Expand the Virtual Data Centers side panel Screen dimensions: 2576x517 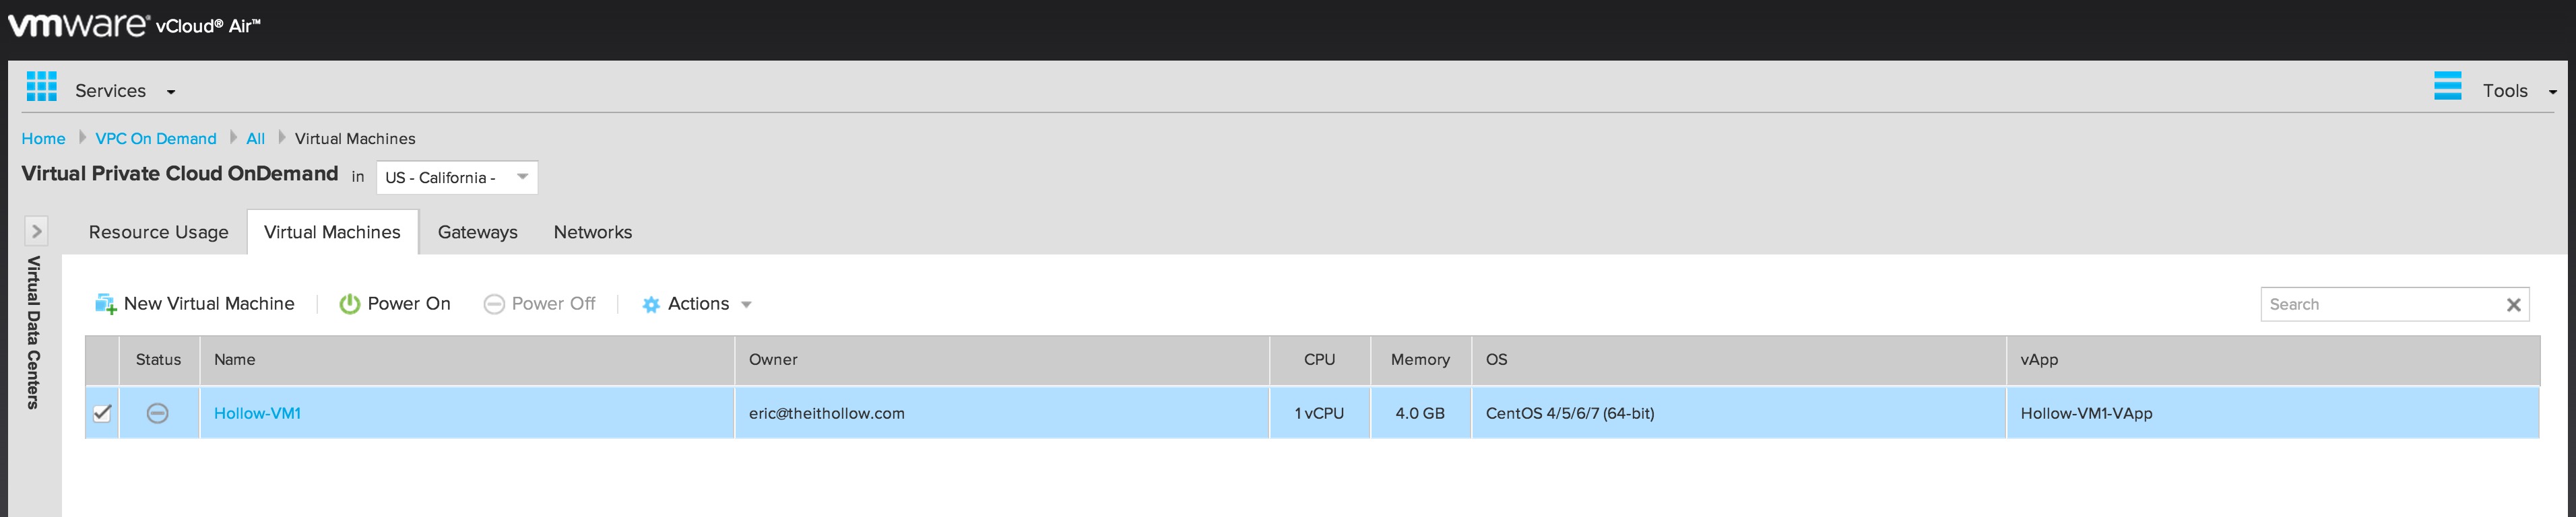[x=36, y=232]
